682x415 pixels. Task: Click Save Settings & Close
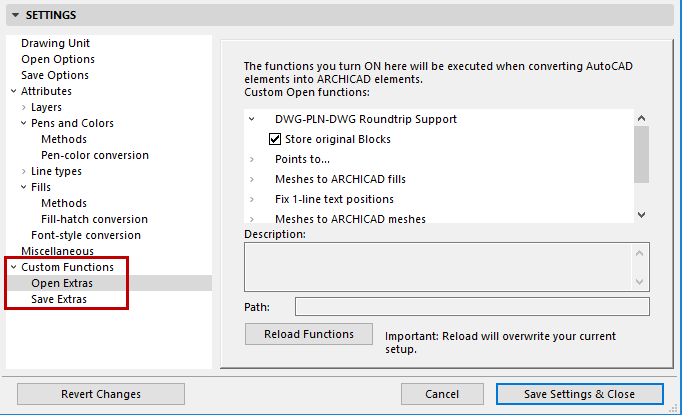(x=579, y=394)
